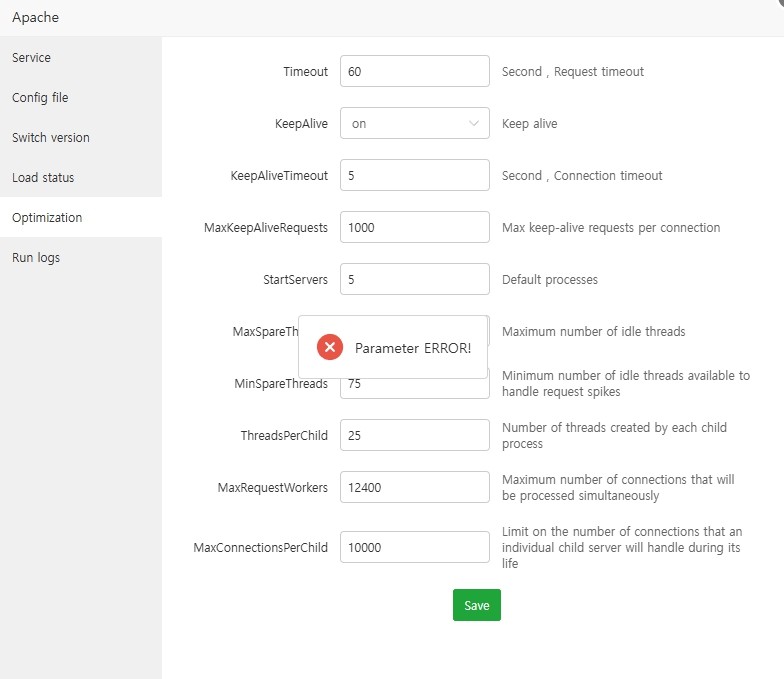Select the Optimization sidebar item

pos(47,218)
